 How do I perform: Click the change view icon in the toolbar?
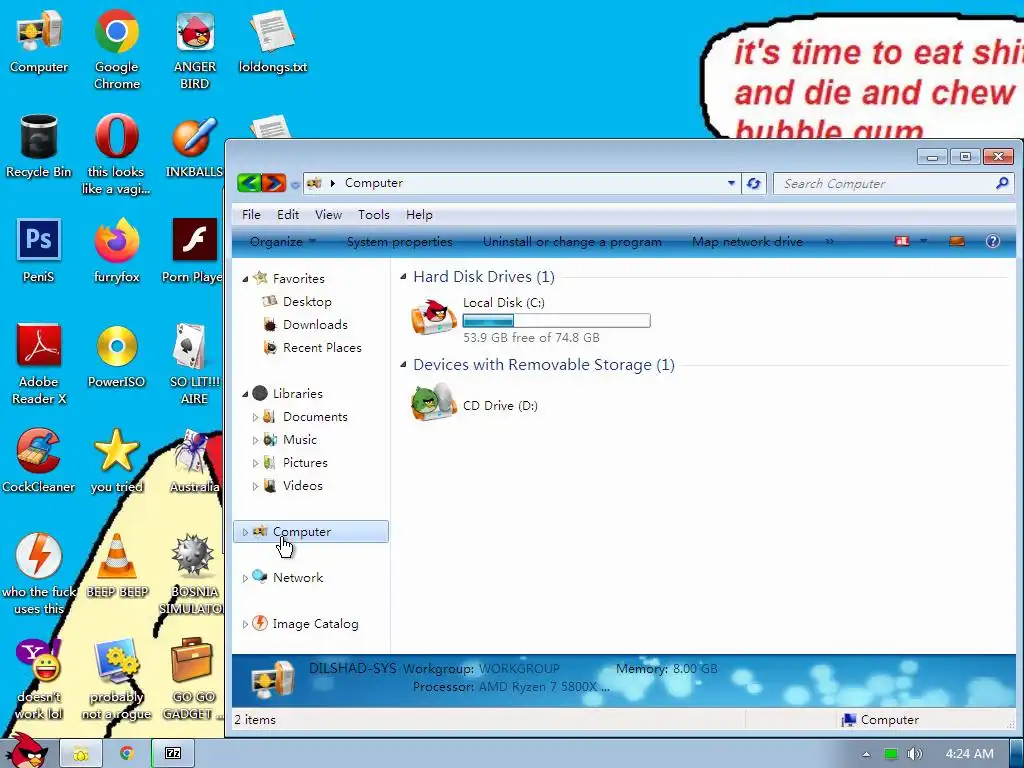(x=902, y=242)
